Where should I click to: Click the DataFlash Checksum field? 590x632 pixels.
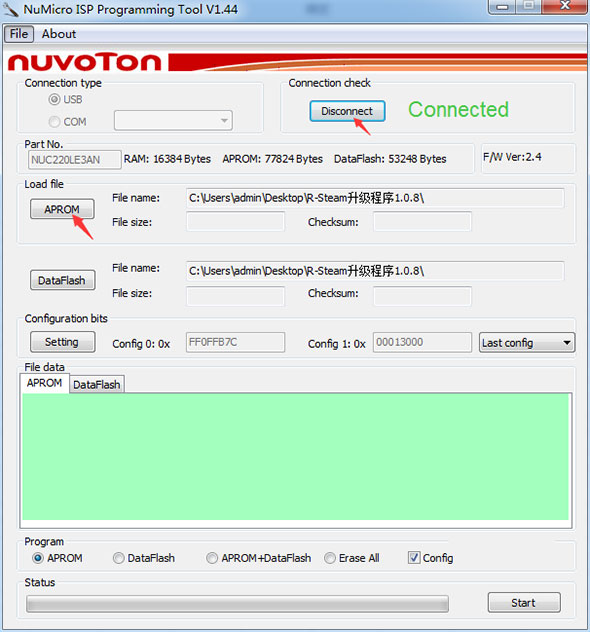[422, 296]
